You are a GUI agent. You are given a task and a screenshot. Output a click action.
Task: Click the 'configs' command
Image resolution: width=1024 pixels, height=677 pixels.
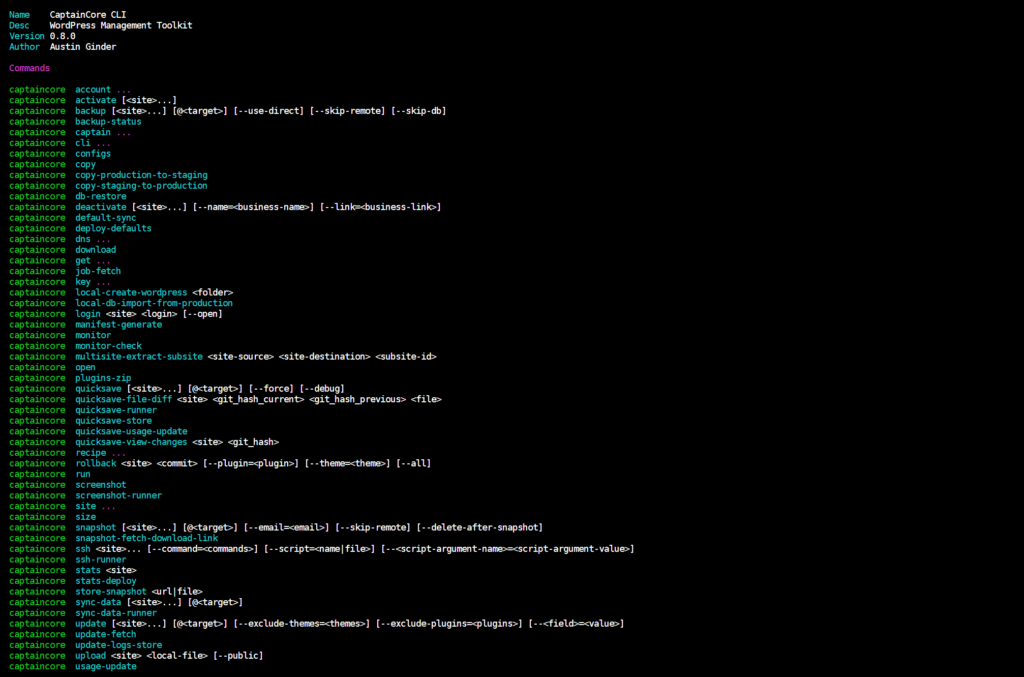[x=93, y=153]
